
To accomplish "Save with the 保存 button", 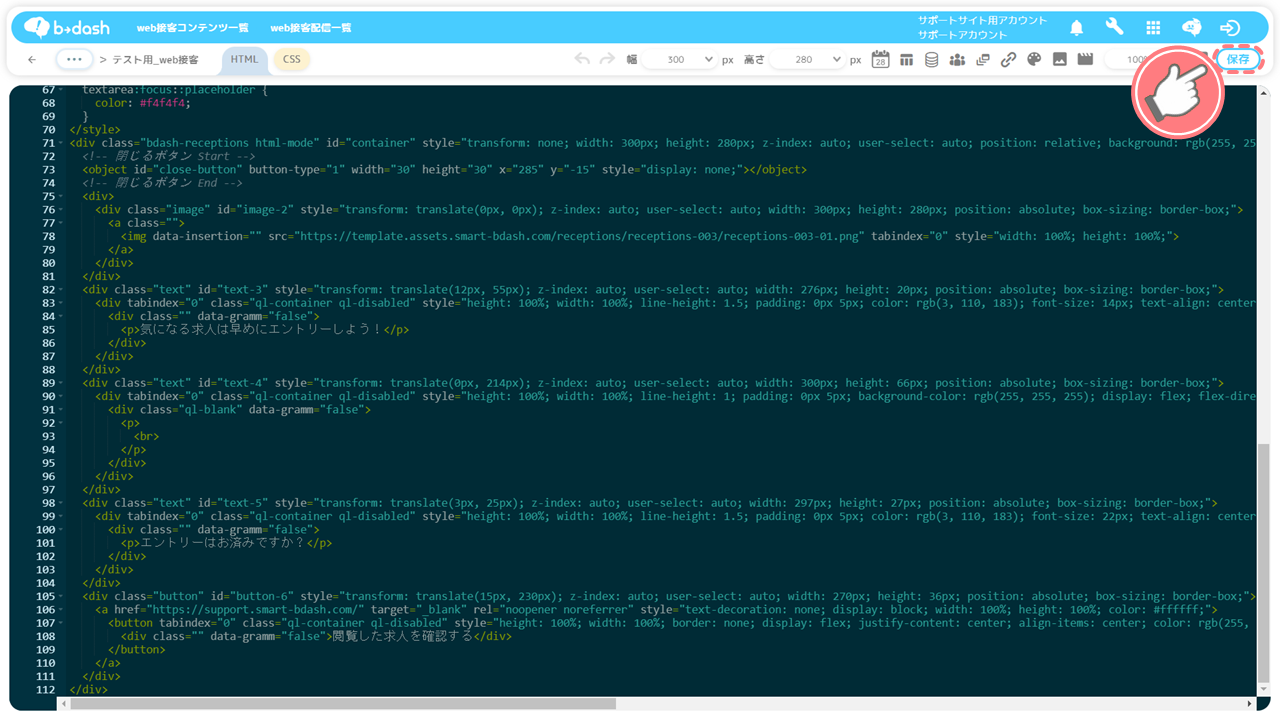I will pyautogui.click(x=1238, y=60).
